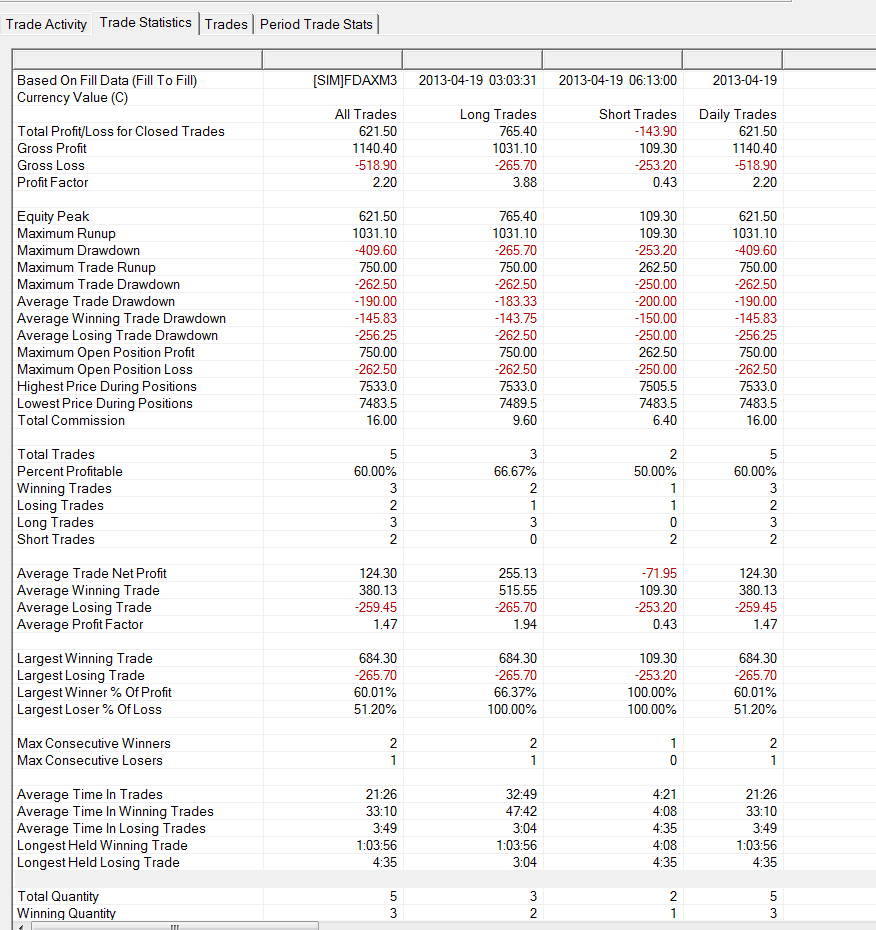Click the horizontal scrollbar left arrow
This screenshot has width=876, height=930.
22,926
